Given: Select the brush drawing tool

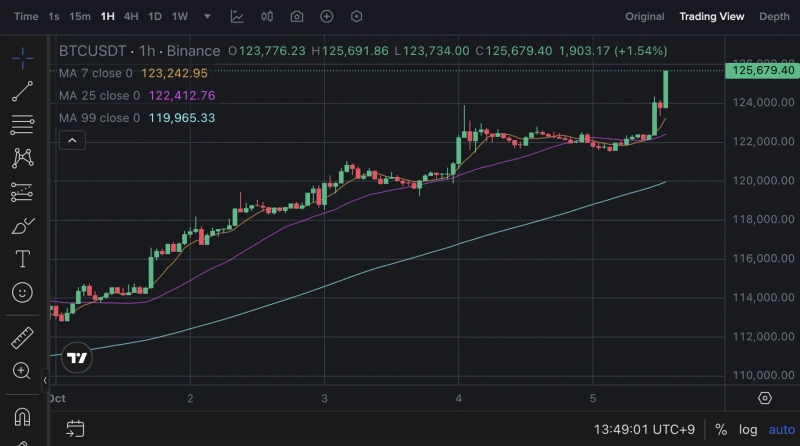Looking at the screenshot, I should (x=22, y=227).
